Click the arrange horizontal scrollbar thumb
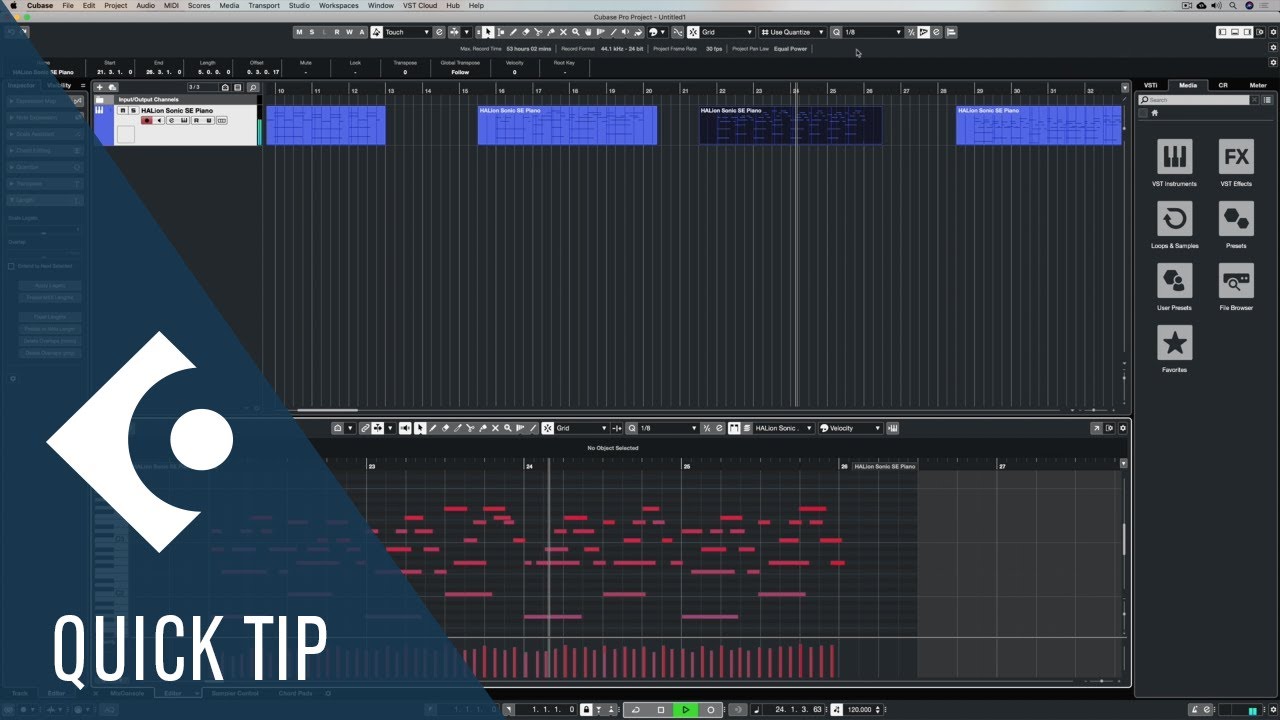1280x720 pixels. (327, 410)
